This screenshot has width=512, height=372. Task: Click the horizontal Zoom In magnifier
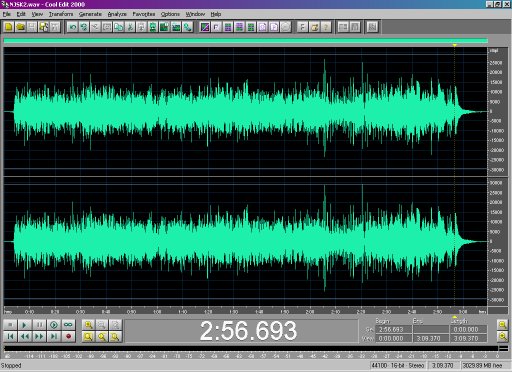tap(89, 324)
